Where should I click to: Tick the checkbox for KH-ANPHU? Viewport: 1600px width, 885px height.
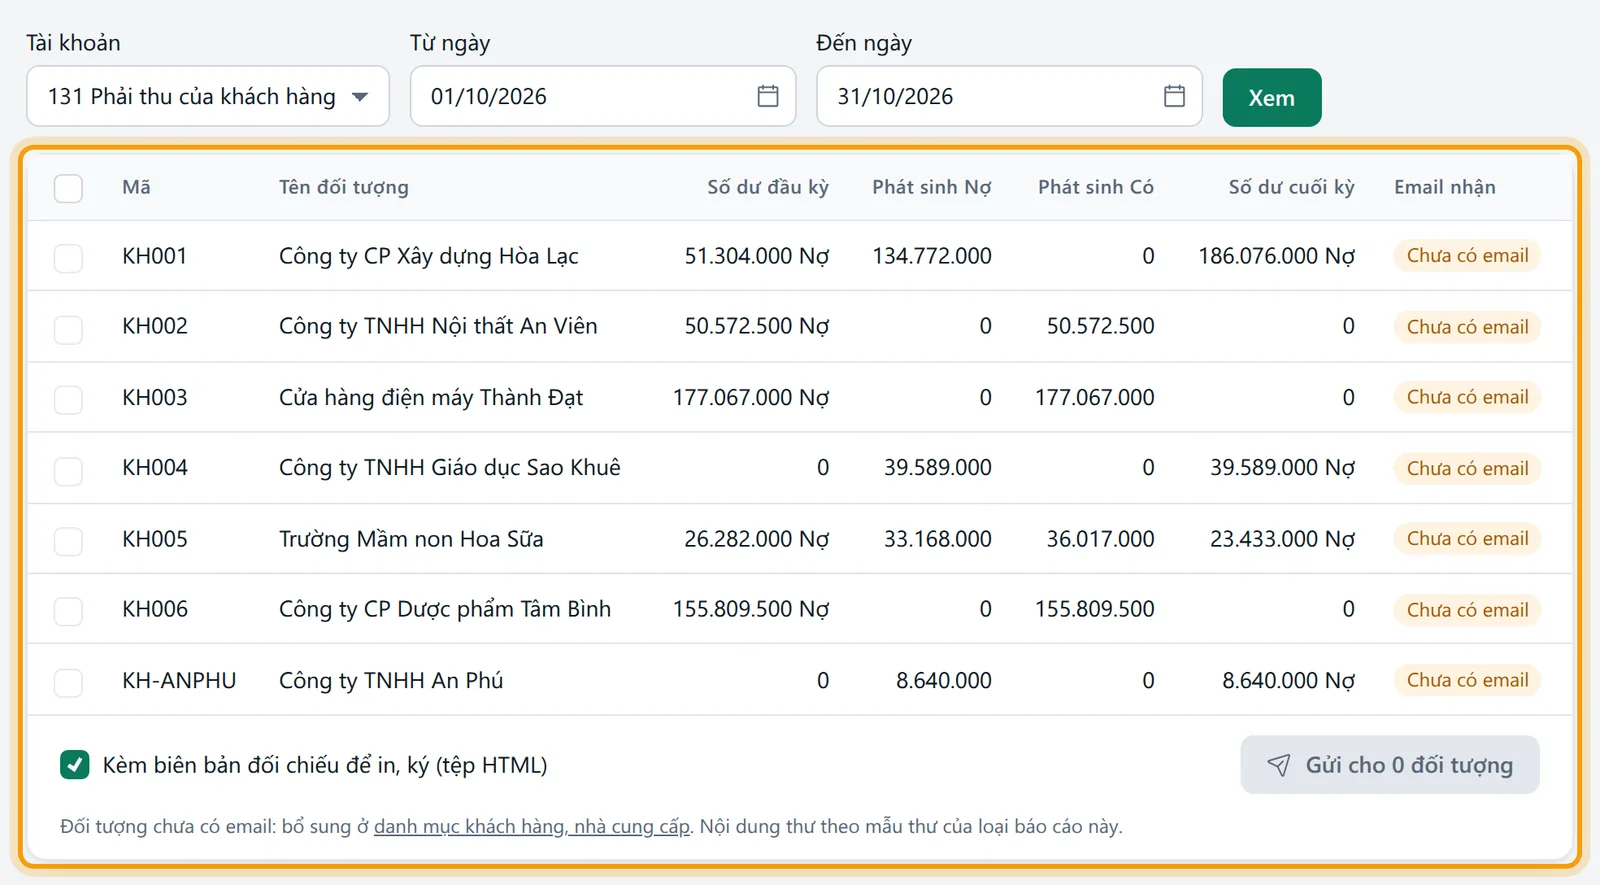point(68,683)
